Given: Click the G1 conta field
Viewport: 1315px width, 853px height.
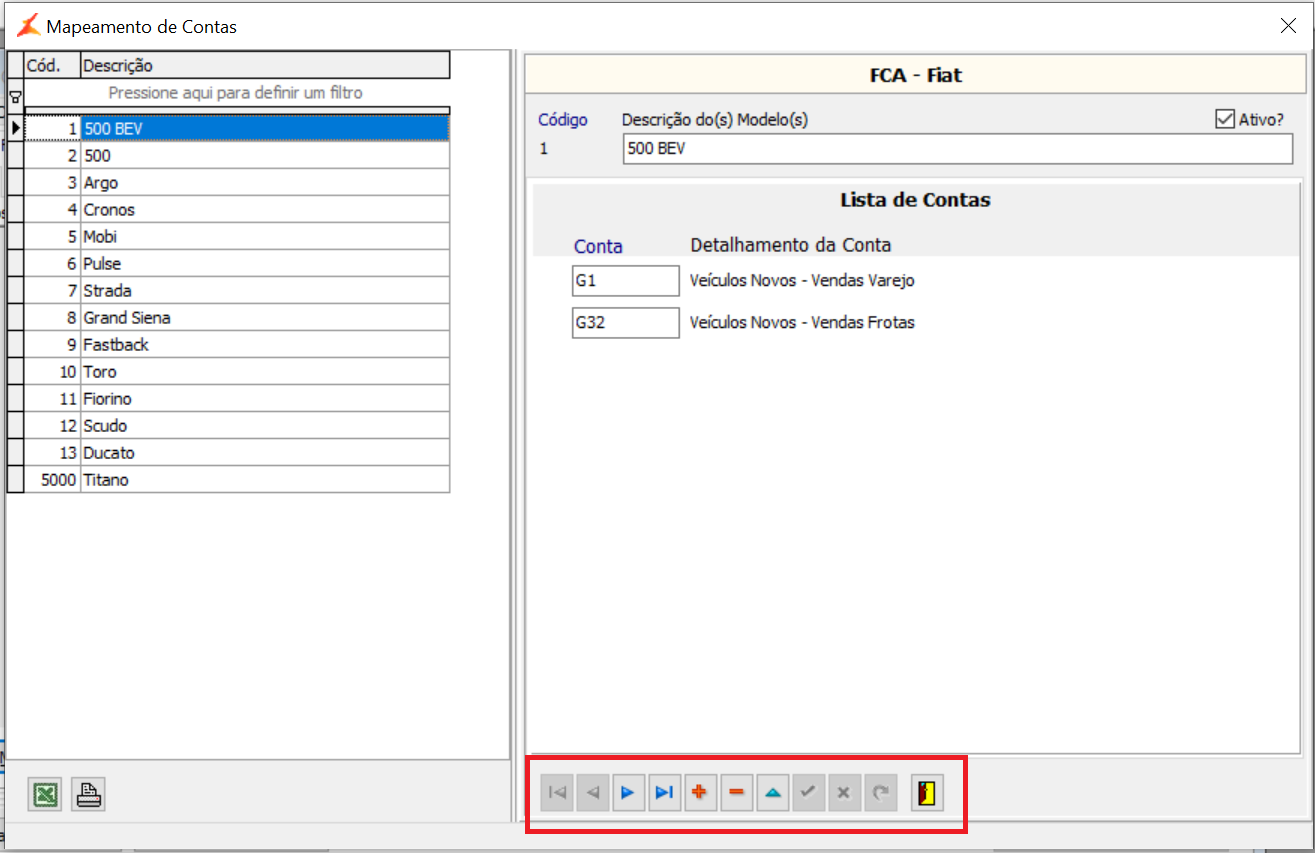Looking at the screenshot, I should [626, 281].
